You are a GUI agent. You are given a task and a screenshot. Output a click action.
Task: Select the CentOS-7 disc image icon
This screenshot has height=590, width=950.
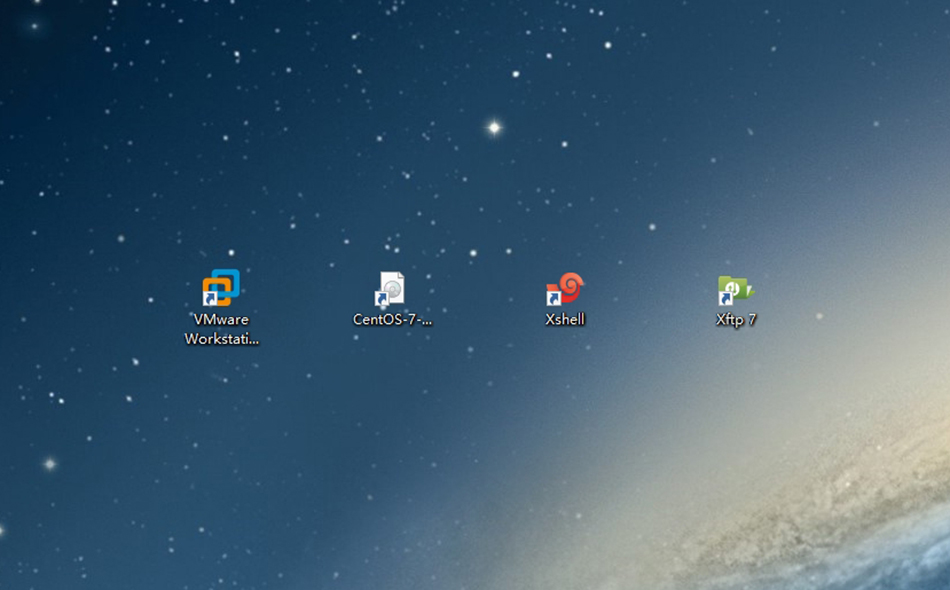[392, 288]
